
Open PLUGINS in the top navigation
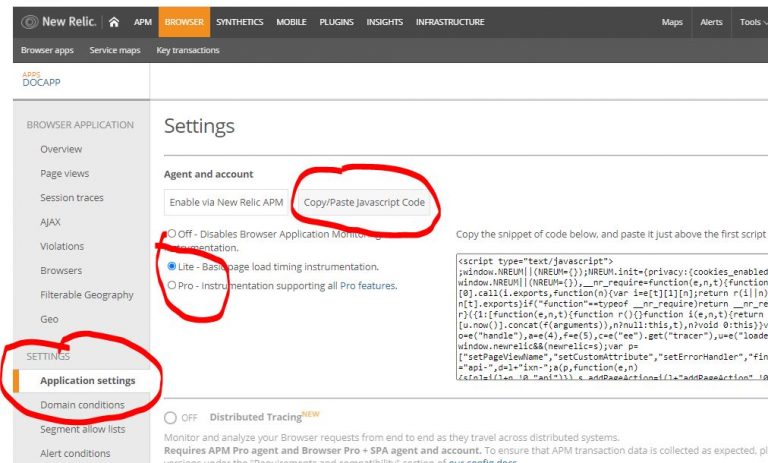coord(336,22)
